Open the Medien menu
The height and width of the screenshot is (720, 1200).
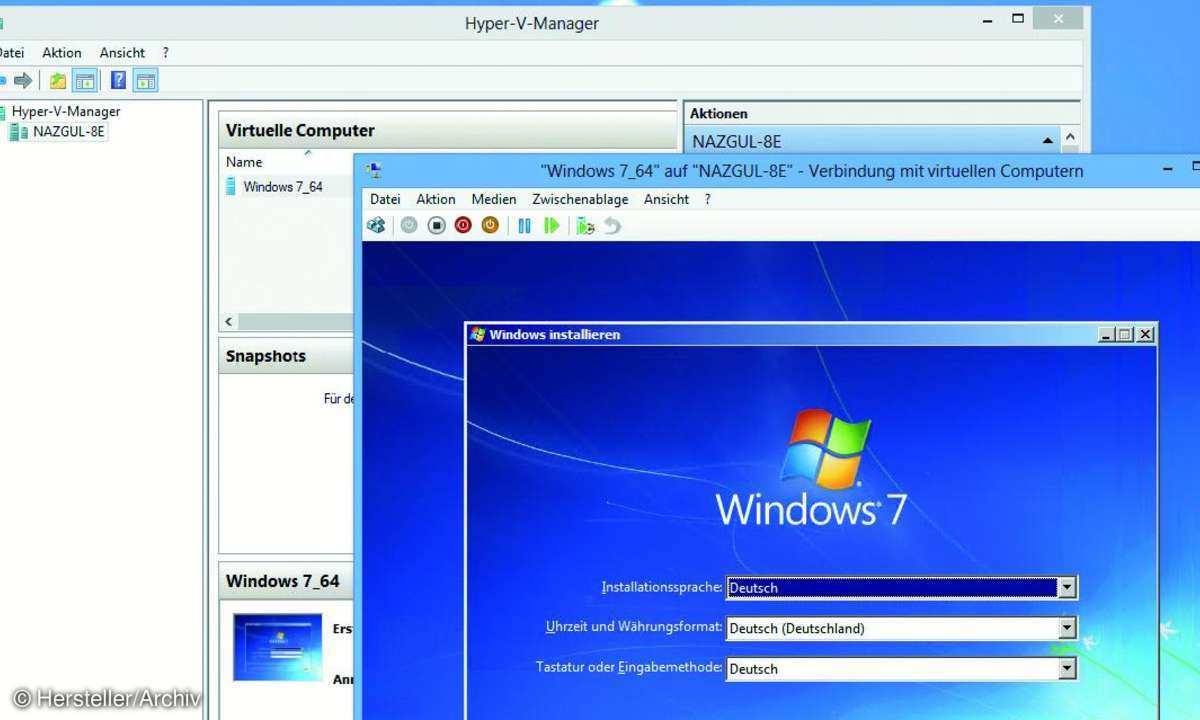tap(494, 199)
